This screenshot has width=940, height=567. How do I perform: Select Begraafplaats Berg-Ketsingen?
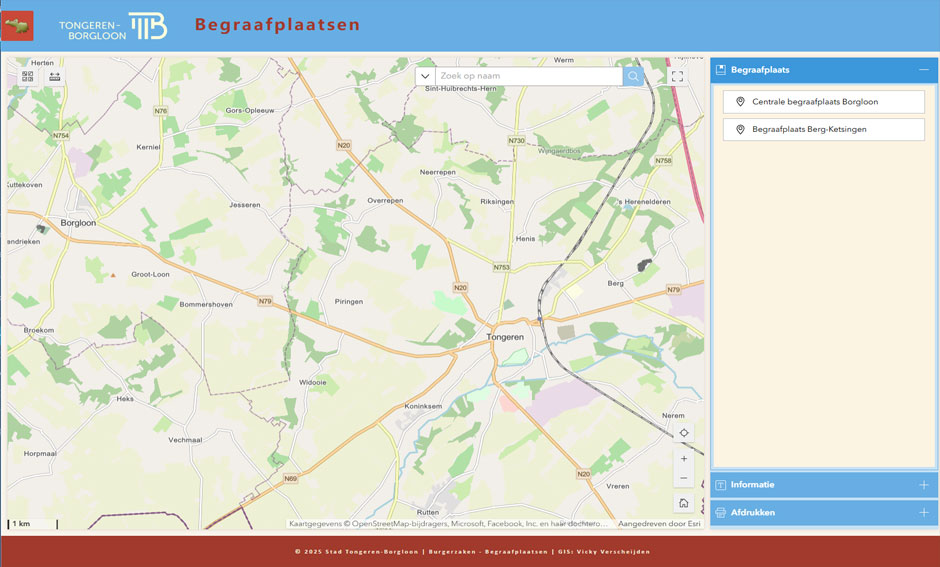pyautogui.click(x=823, y=130)
